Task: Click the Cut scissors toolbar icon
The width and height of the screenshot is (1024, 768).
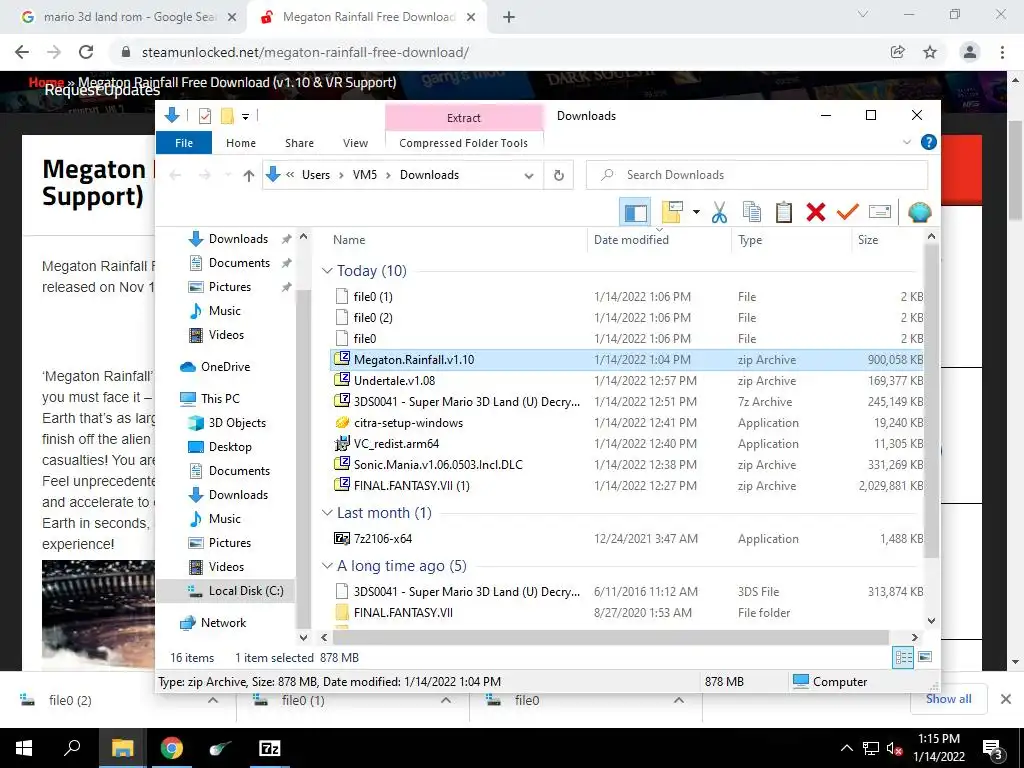Action: click(x=719, y=212)
